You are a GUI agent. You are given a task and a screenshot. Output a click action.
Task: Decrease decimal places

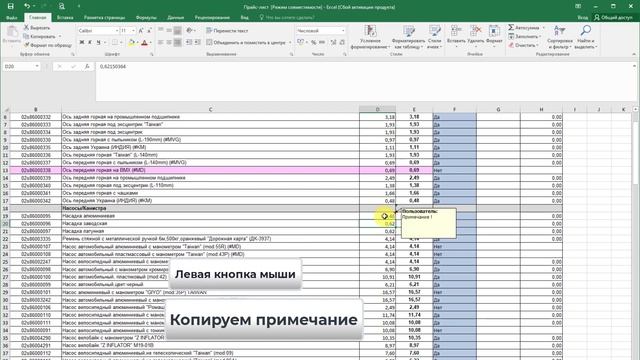[x=342, y=42]
